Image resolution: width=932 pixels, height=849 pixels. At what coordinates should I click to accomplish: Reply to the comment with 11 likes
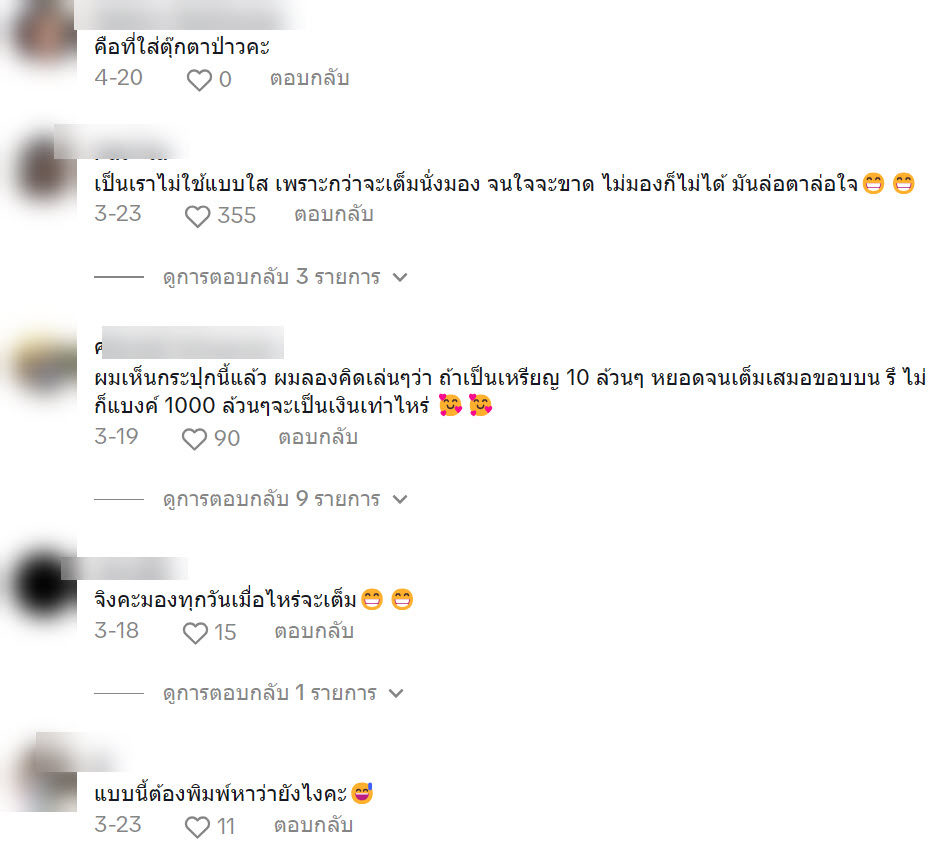click(x=314, y=825)
